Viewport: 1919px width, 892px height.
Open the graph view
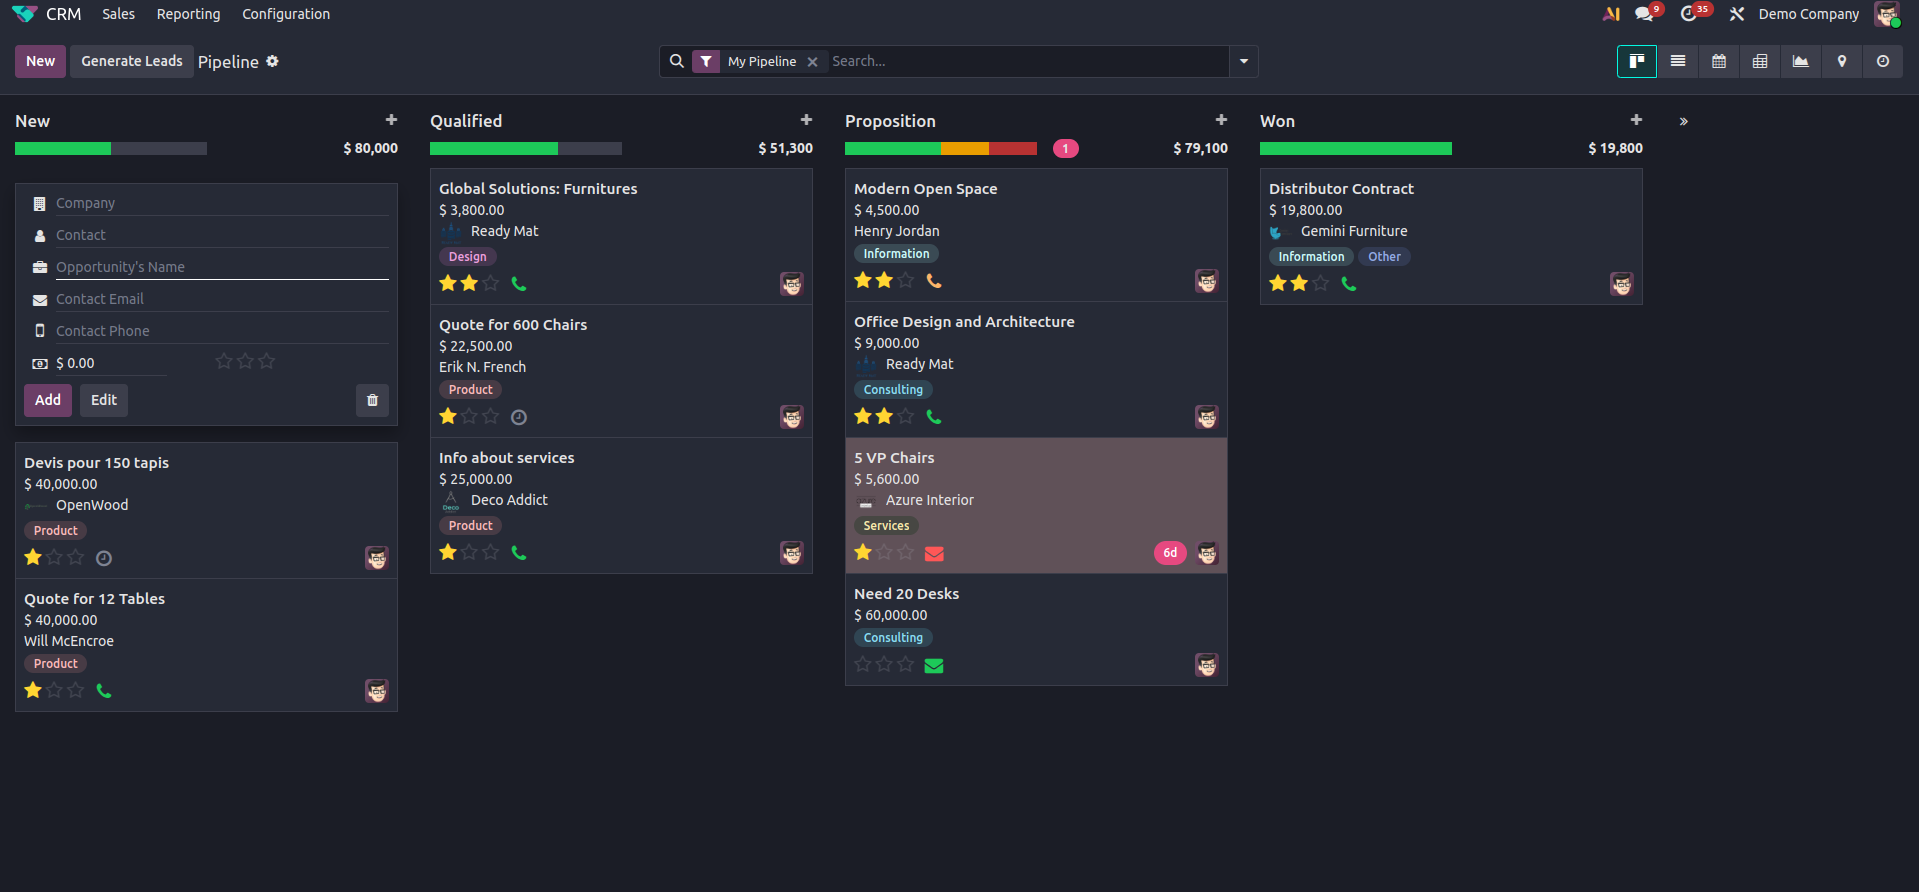pos(1801,62)
